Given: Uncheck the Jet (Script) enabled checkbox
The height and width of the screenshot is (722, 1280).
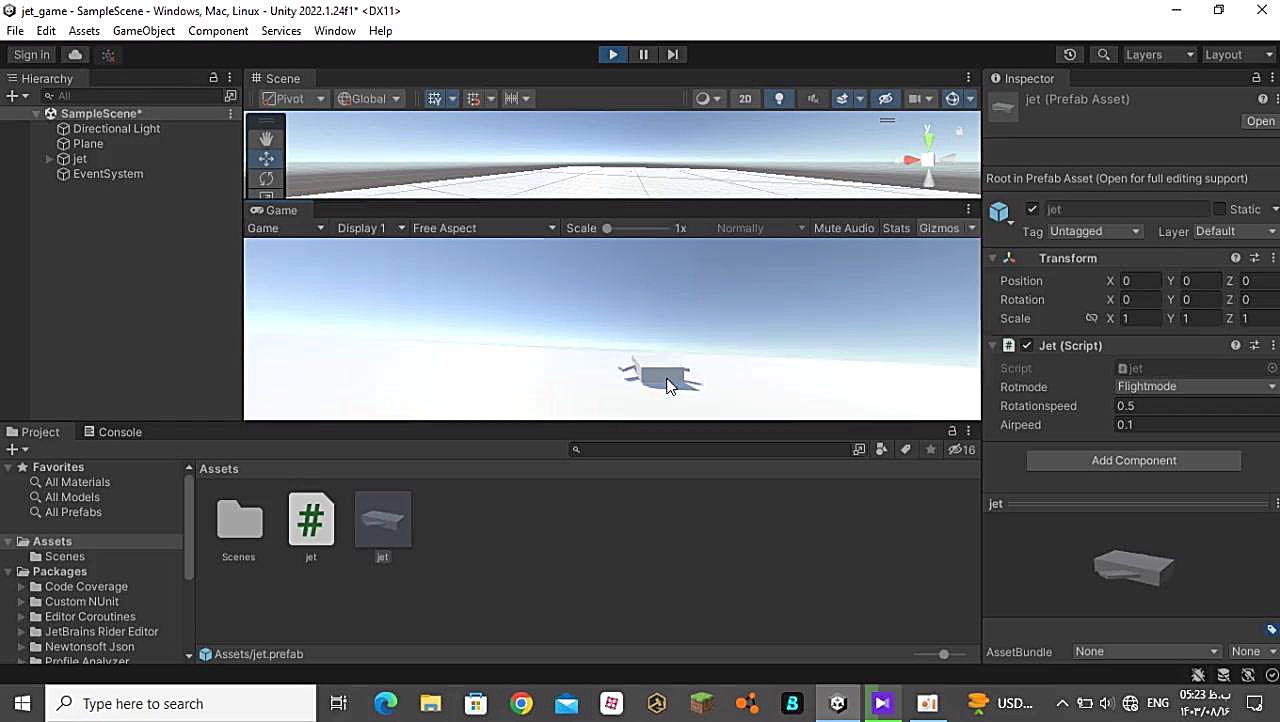Looking at the screenshot, I should coord(1027,345).
